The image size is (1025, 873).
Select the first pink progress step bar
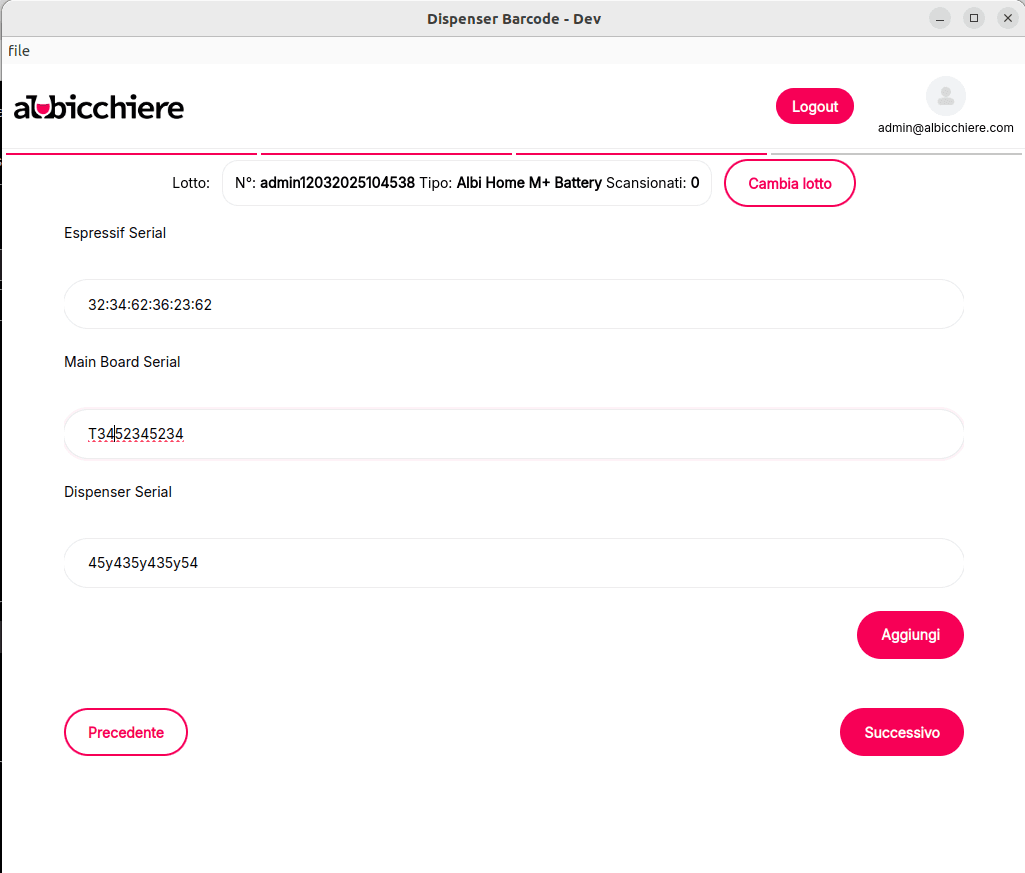coord(131,154)
